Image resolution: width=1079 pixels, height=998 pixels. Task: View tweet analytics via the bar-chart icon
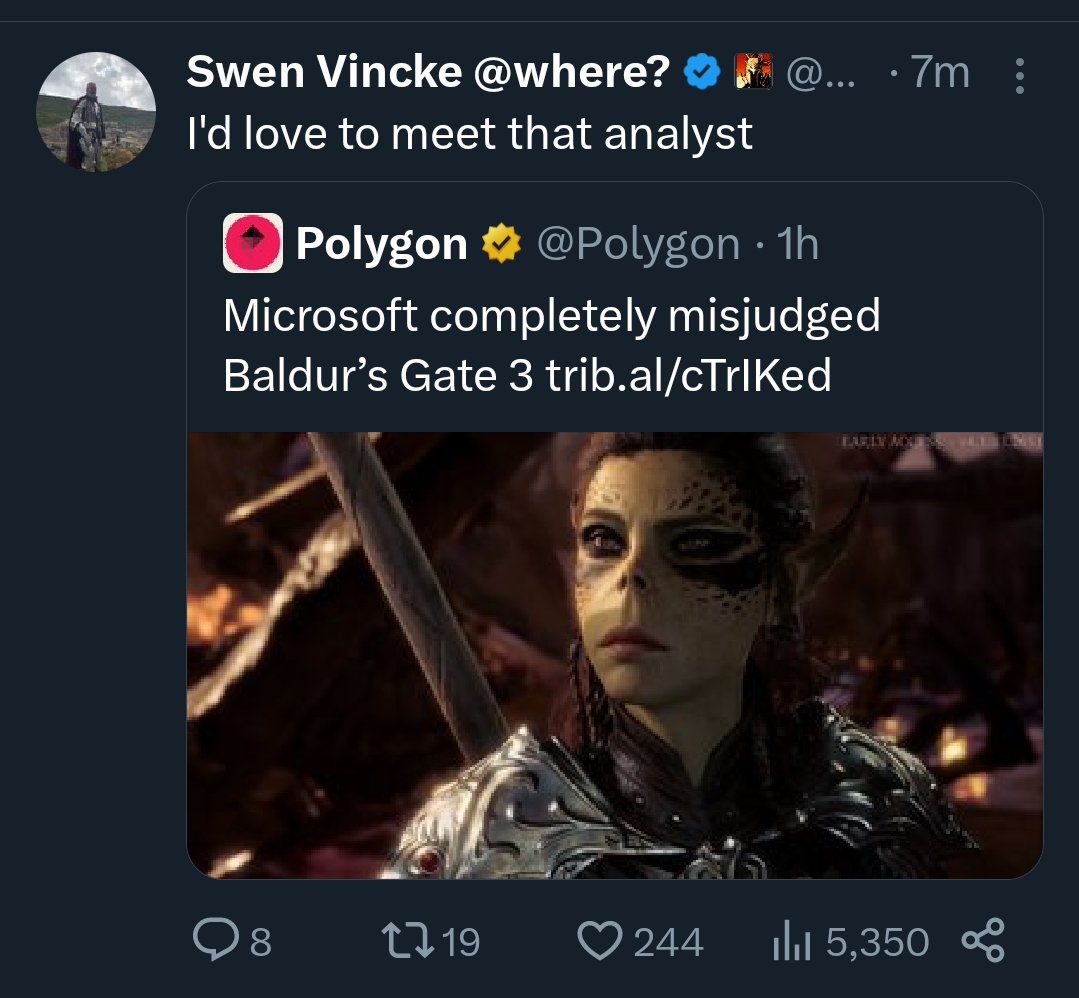click(x=789, y=941)
